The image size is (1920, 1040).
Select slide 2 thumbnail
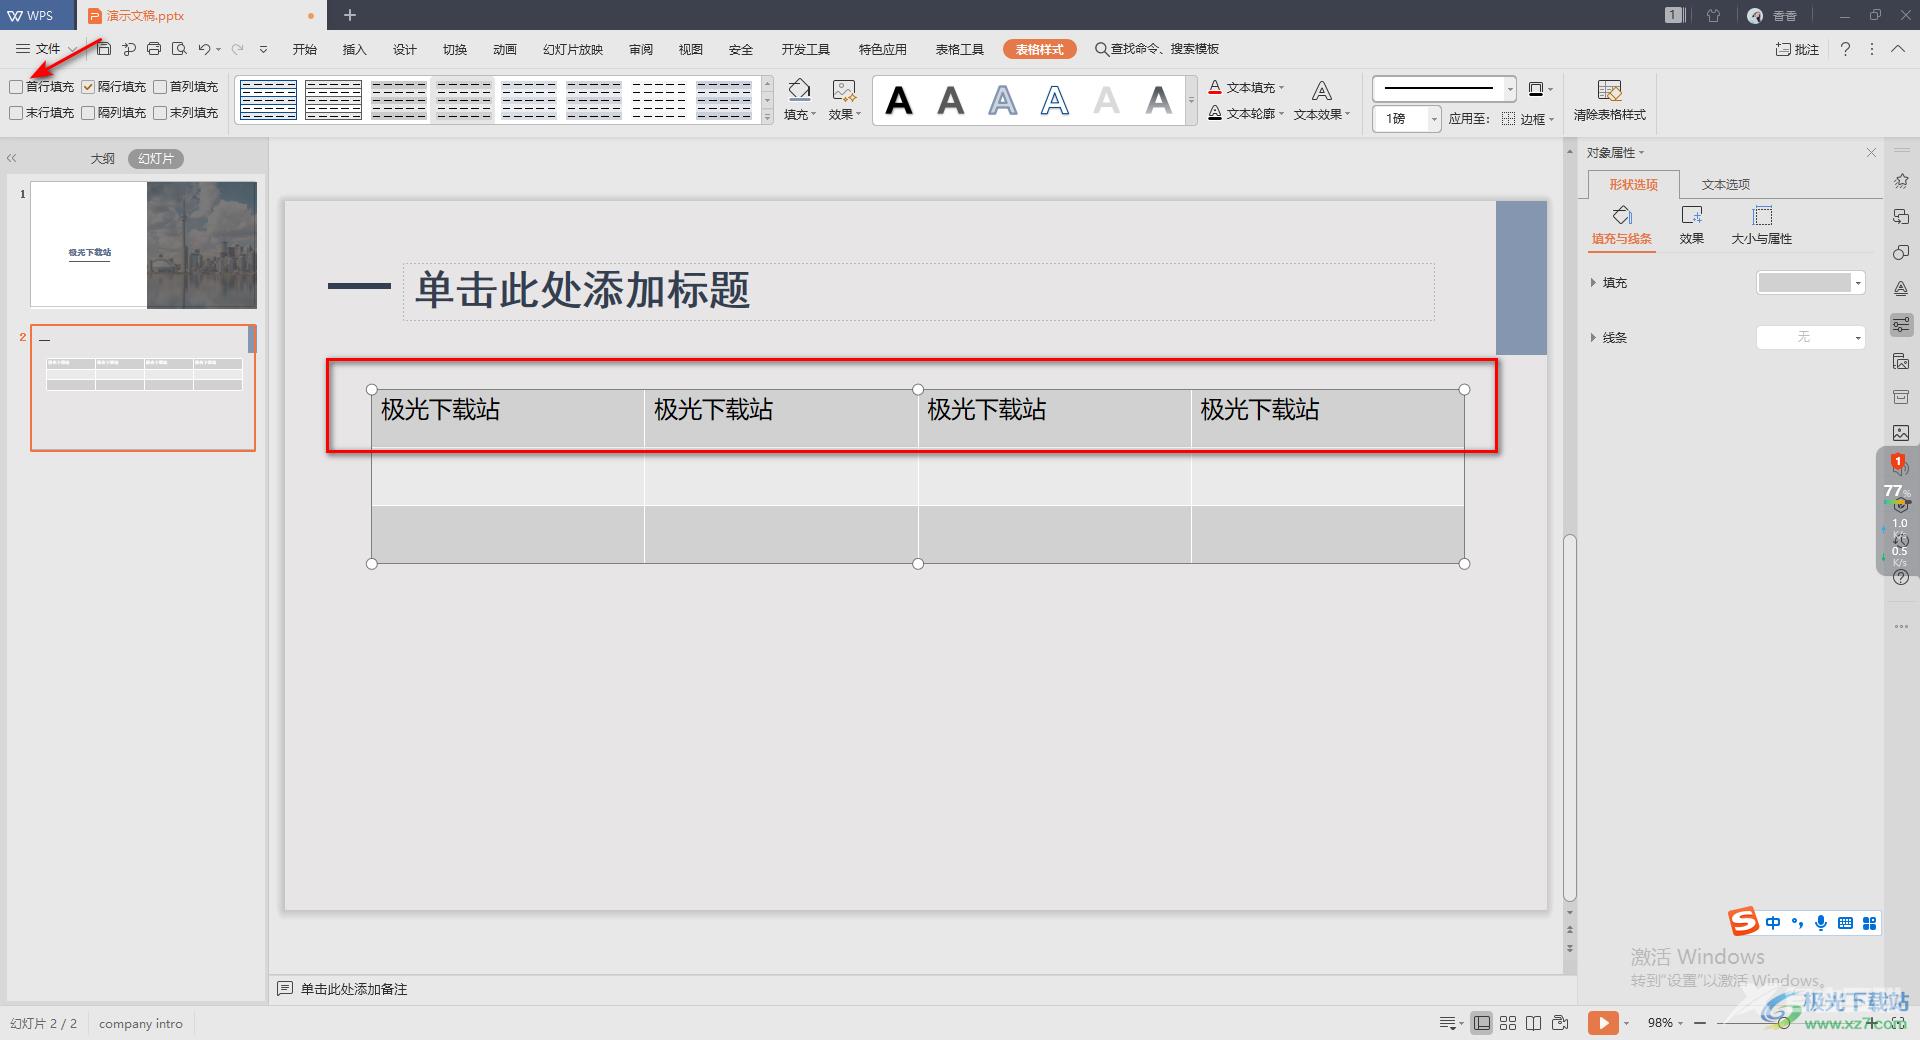[143, 387]
